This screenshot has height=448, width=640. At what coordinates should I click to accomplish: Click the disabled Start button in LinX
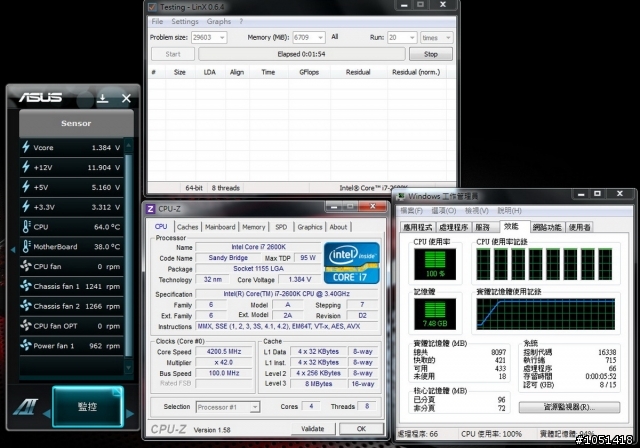pyautogui.click(x=173, y=54)
